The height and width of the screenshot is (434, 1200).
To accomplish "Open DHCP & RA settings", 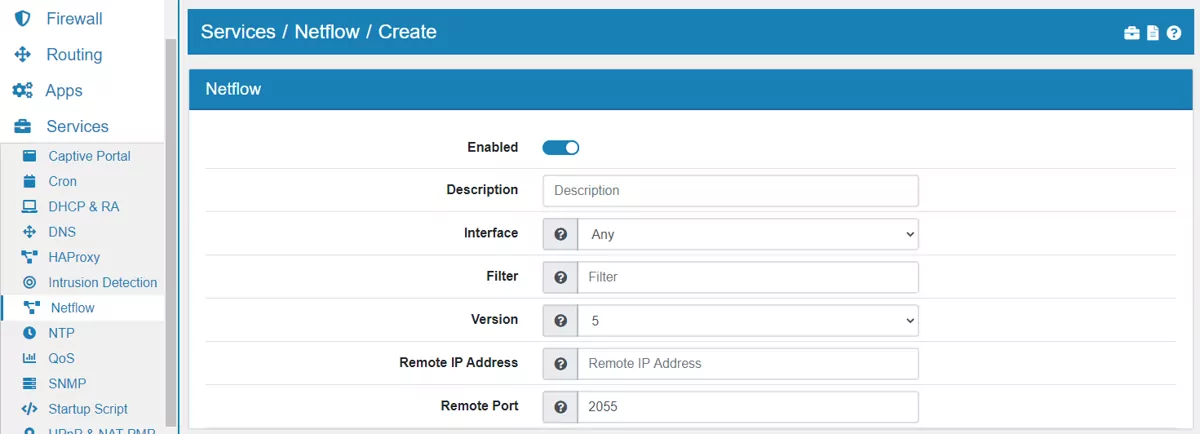I will 82,206.
